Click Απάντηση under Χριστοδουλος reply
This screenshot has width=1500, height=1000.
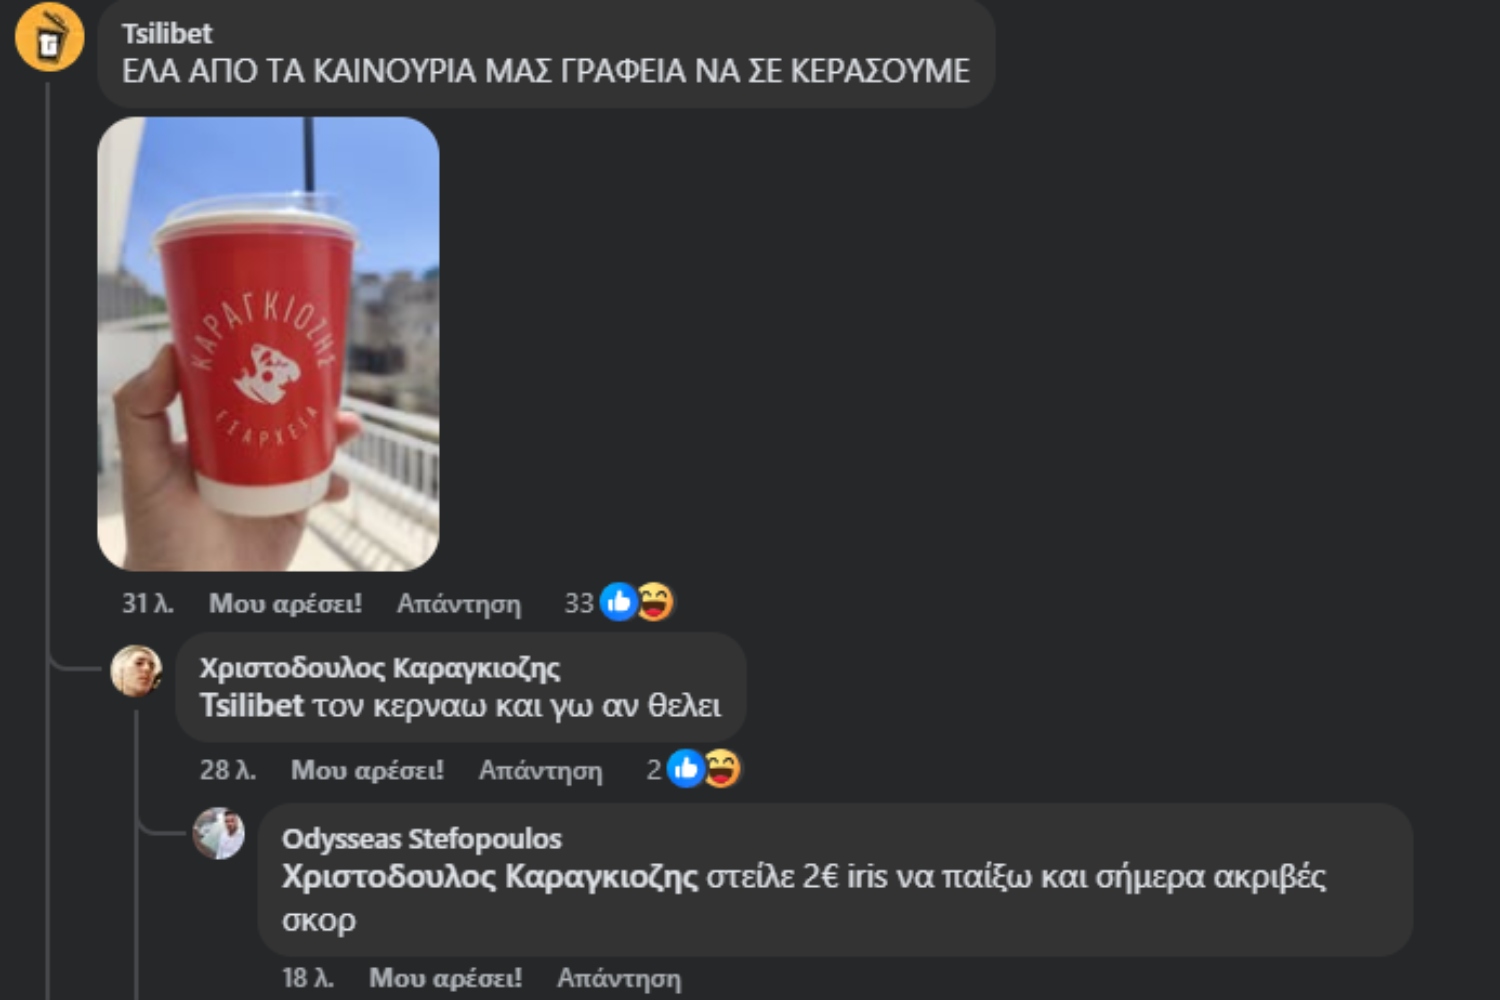point(541,770)
